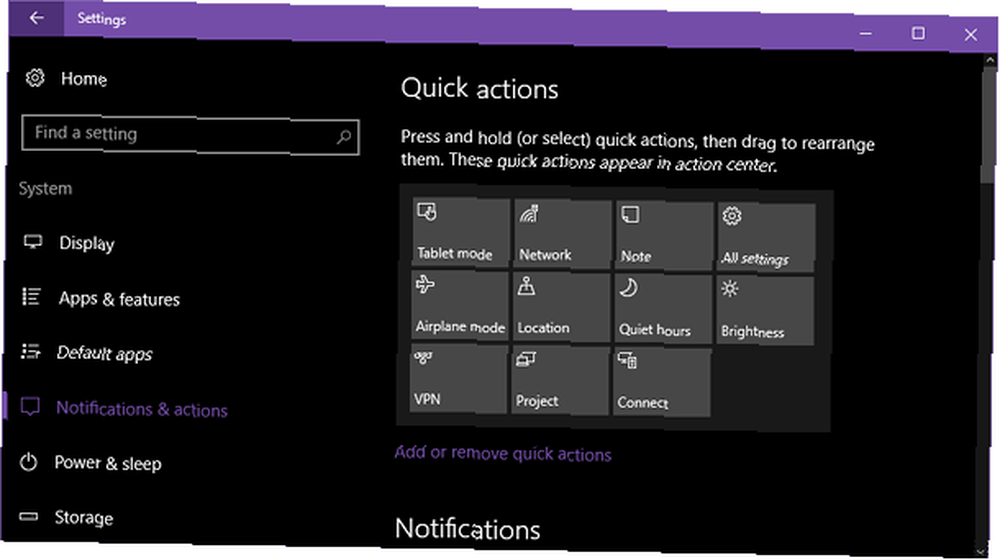Select the All settings quick action tile
Screen dimensions: 1000x560
coord(766,237)
